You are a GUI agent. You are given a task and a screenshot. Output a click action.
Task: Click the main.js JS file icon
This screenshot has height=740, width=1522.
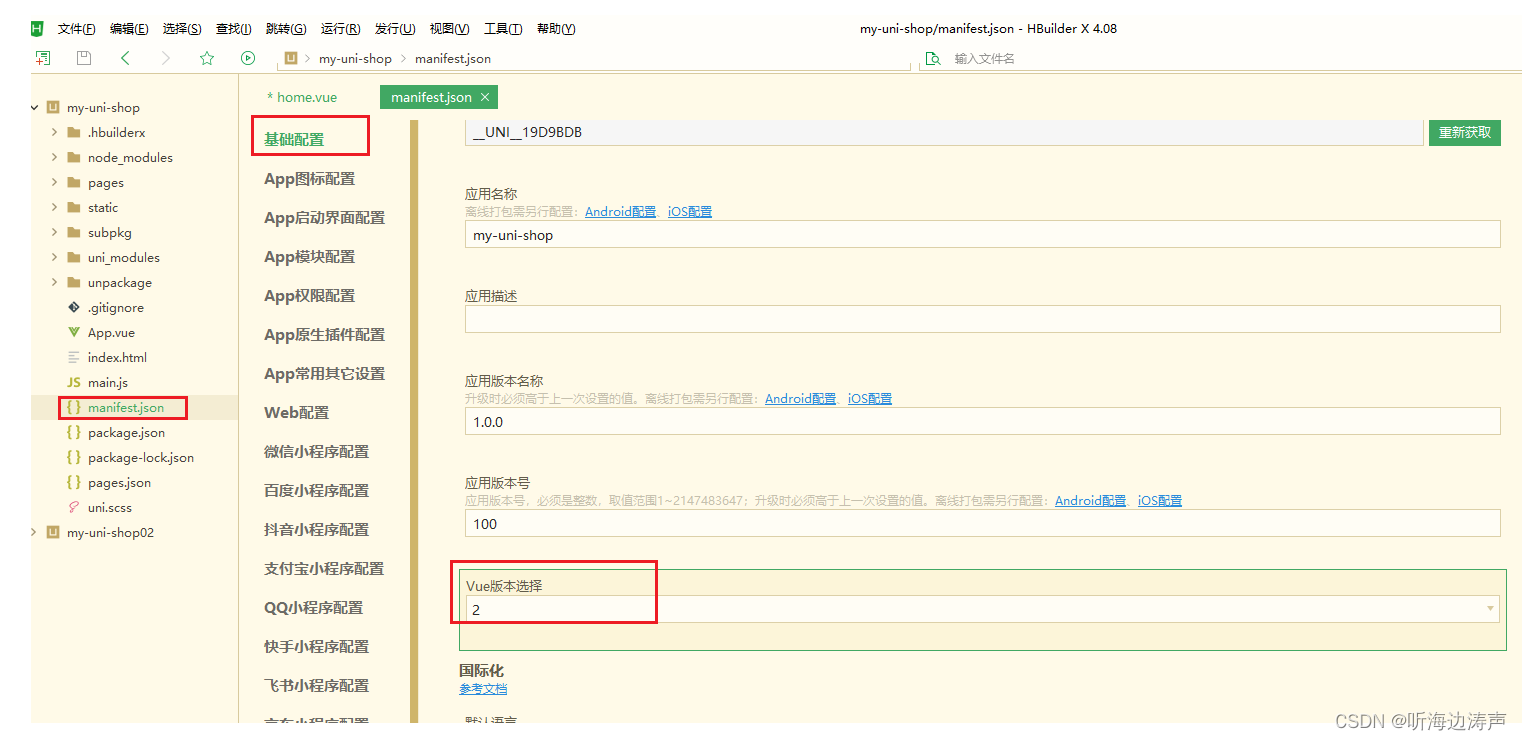73,382
